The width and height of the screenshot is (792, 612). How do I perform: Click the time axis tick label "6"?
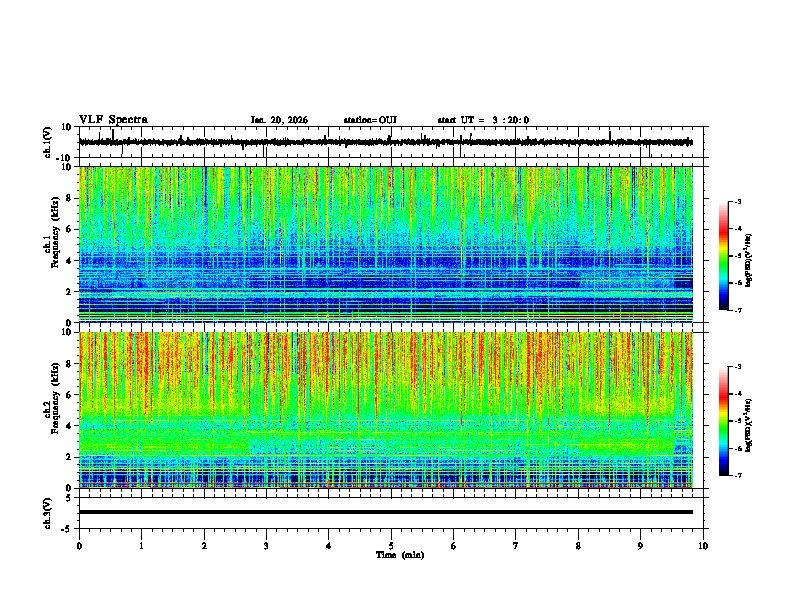pyautogui.click(x=454, y=546)
